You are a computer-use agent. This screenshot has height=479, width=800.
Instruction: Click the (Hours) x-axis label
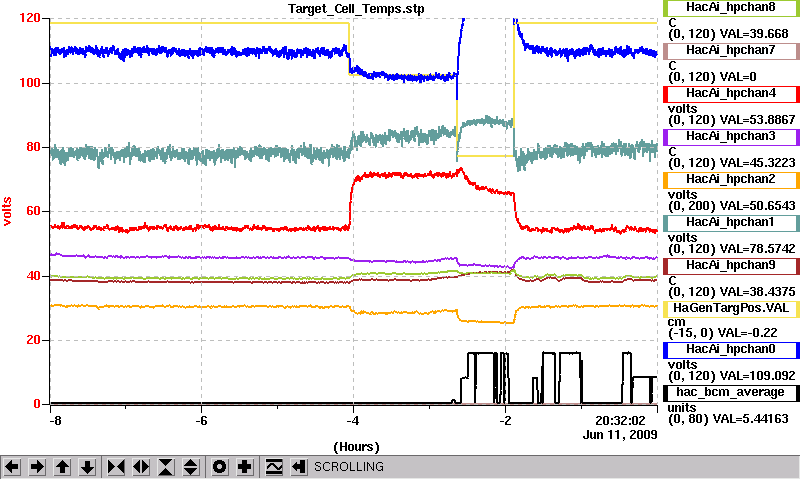click(x=356, y=447)
